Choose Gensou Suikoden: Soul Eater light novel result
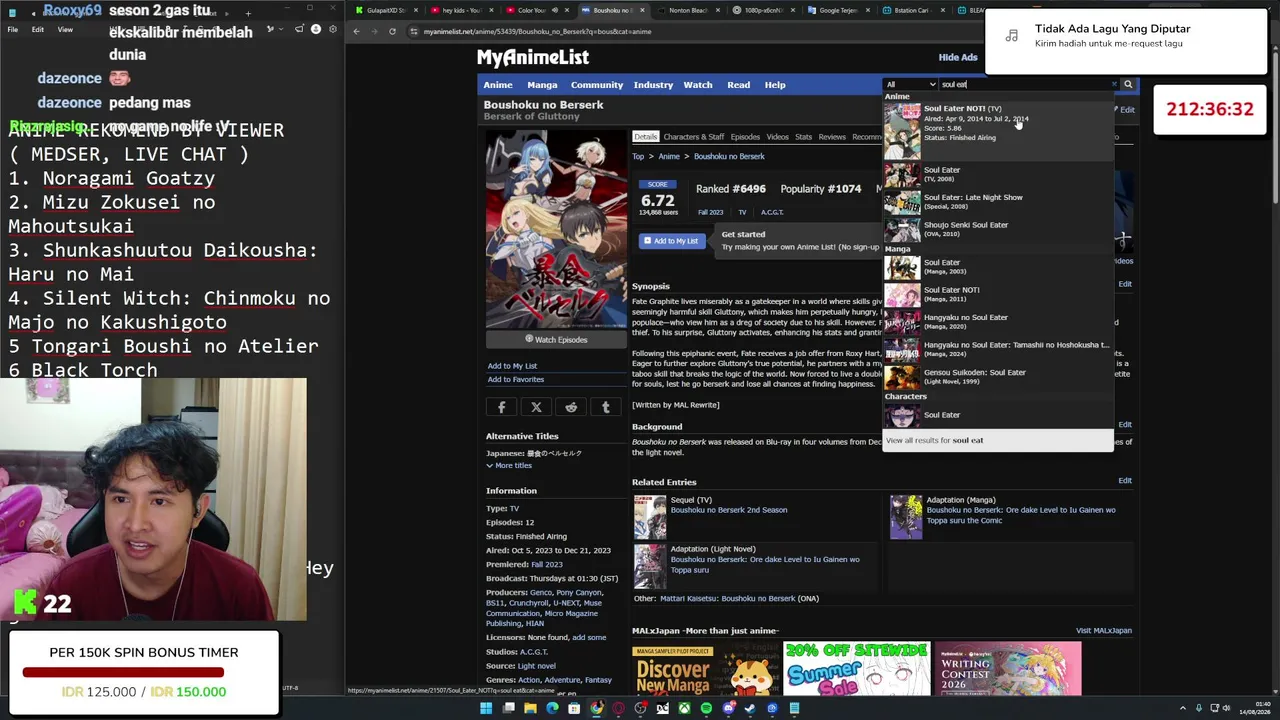The image size is (1280, 720). (998, 376)
